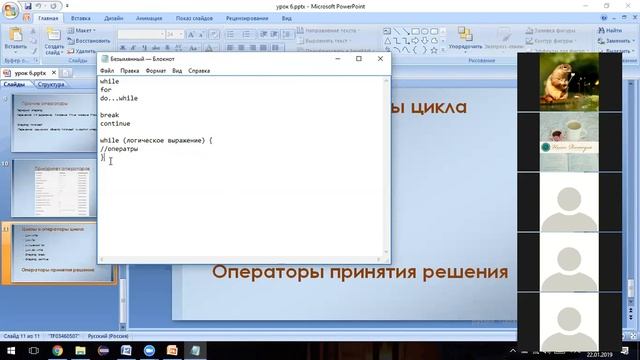Switch to Структура outline pane tab
The image size is (640, 360).
[51, 84]
